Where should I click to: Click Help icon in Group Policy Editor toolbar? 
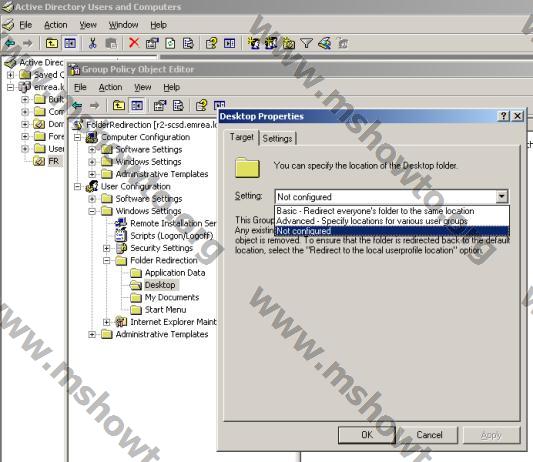click(202, 105)
